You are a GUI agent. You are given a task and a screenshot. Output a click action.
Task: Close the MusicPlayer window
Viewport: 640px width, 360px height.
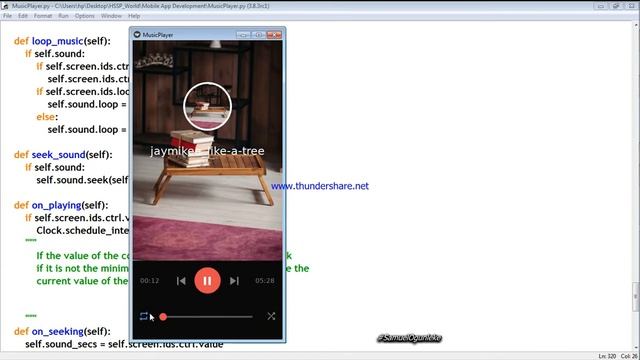click(274, 35)
